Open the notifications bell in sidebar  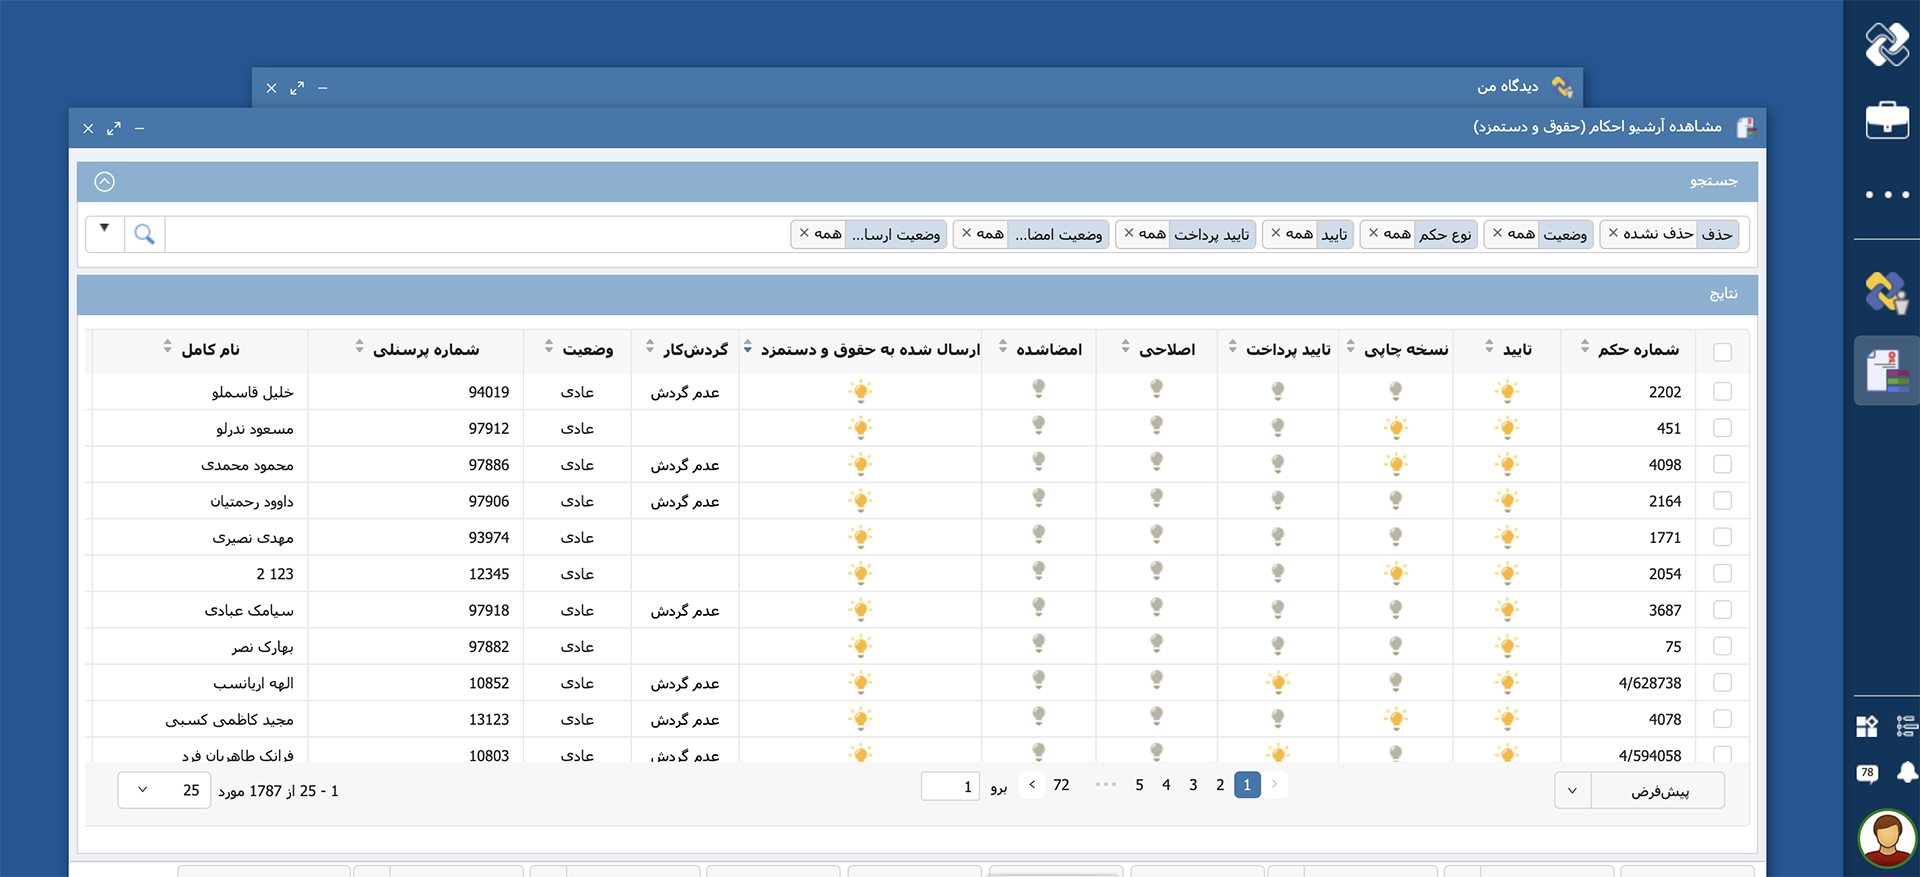tap(1907, 772)
